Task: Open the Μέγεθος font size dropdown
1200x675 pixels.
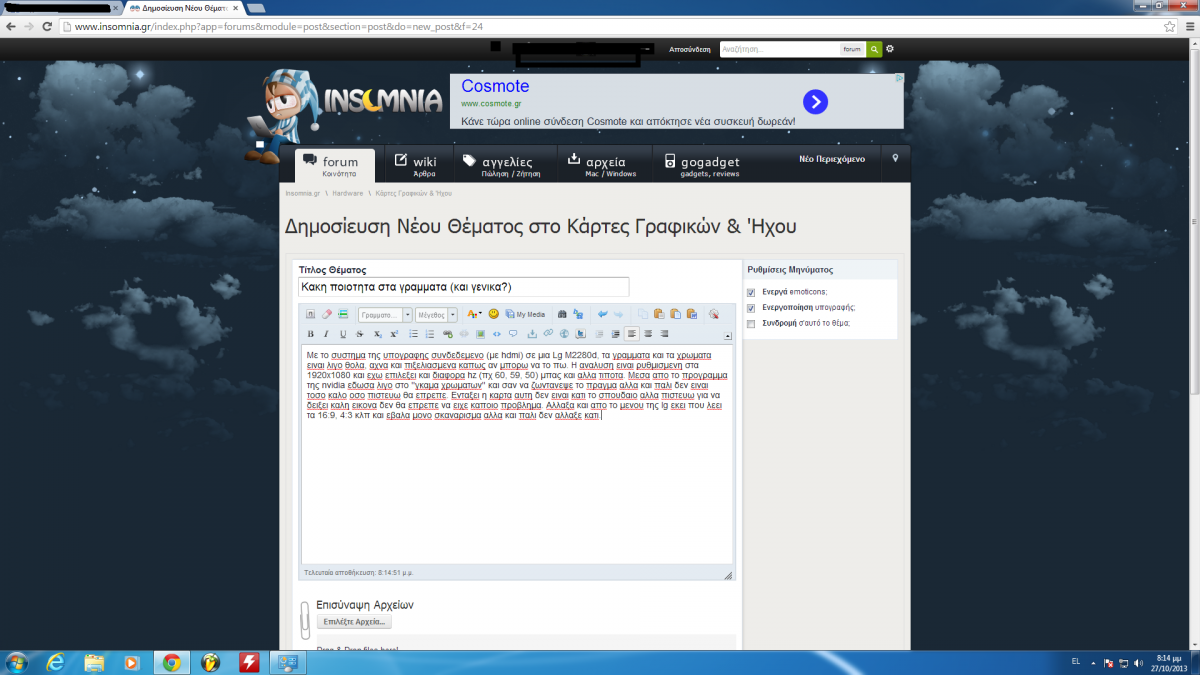Action: pyautogui.click(x=436, y=314)
